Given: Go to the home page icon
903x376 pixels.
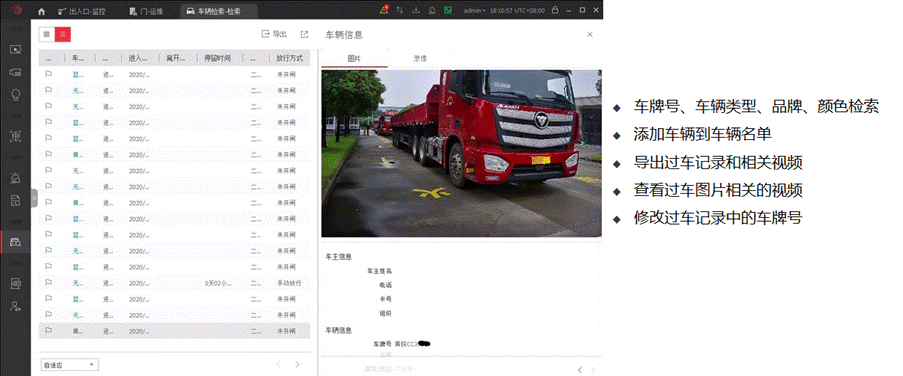Looking at the screenshot, I should click(41, 11).
